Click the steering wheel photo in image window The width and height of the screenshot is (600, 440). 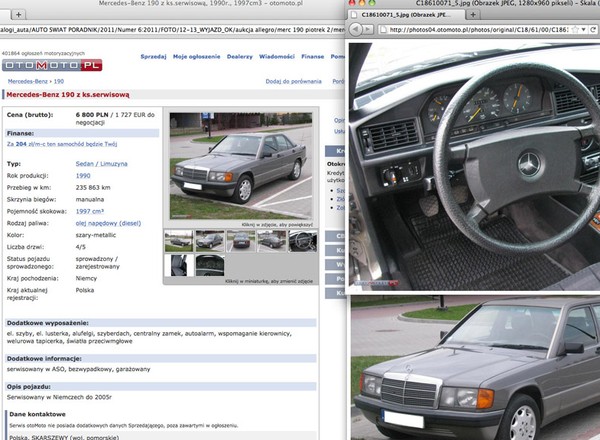(x=474, y=166)
